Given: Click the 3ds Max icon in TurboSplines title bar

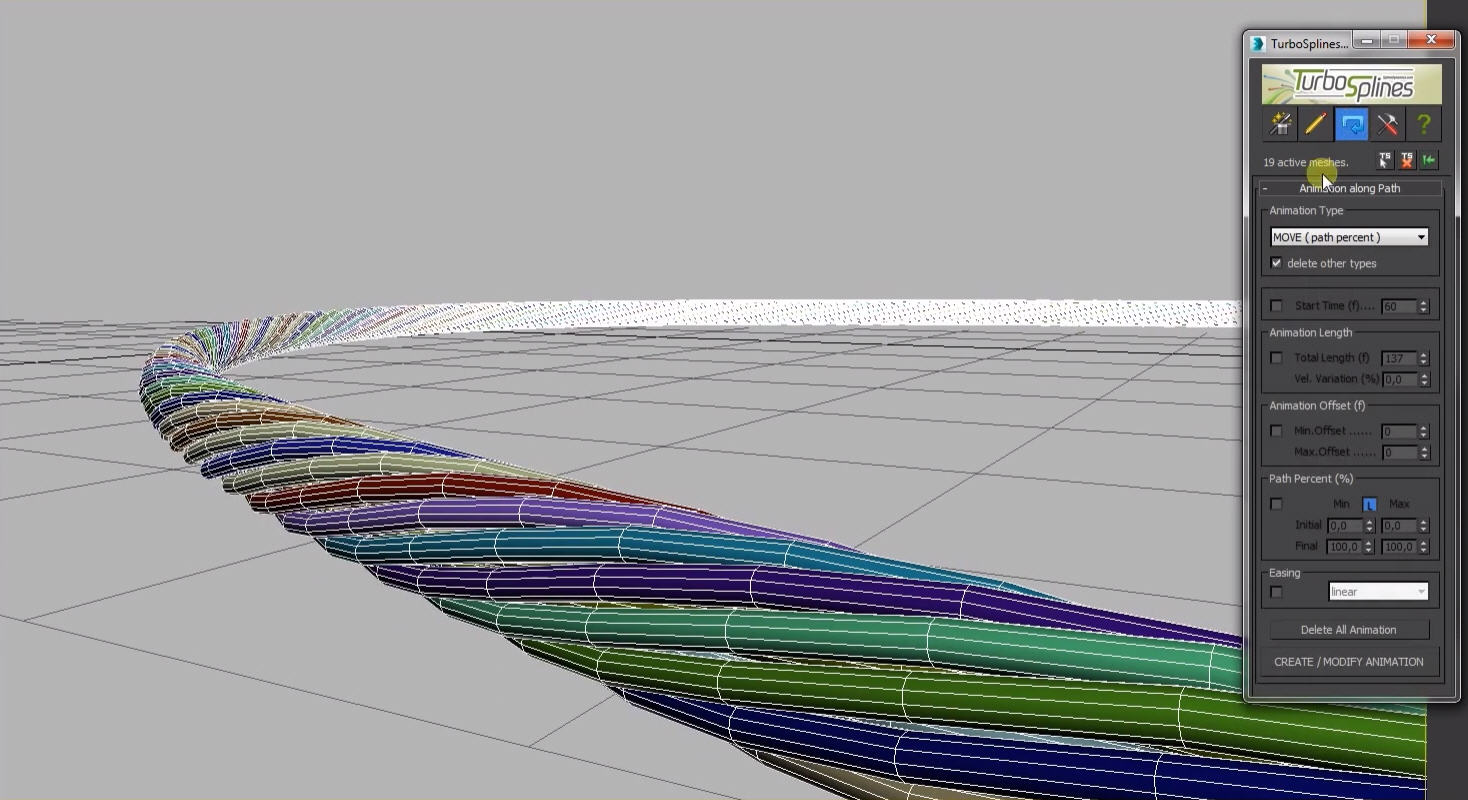Looking at the screenshot, I should coord(1258,44).
